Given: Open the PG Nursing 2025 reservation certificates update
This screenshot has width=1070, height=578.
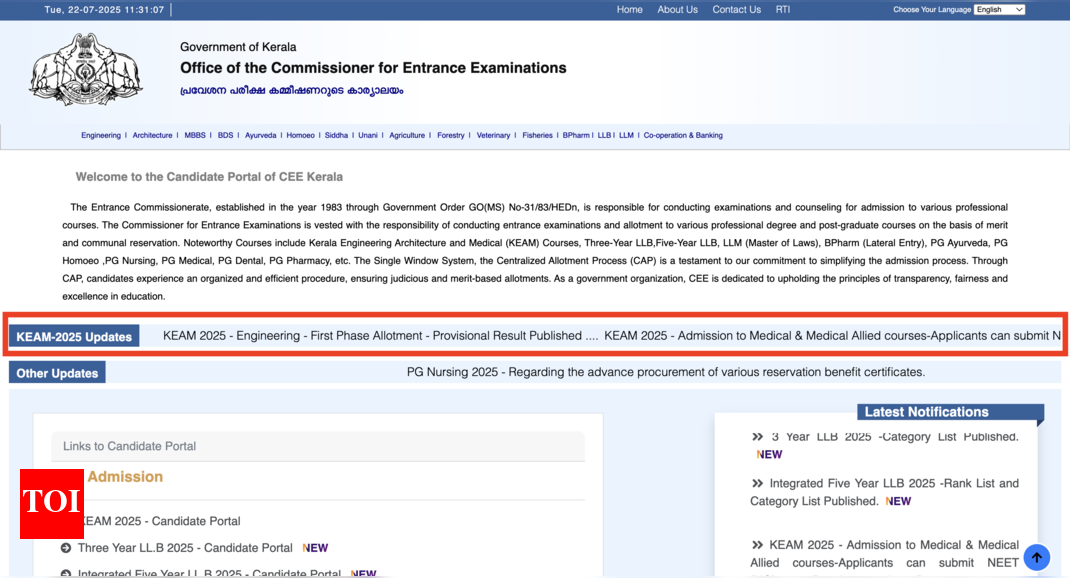Looking at the screenshot, I should click(x=666, y=372).
